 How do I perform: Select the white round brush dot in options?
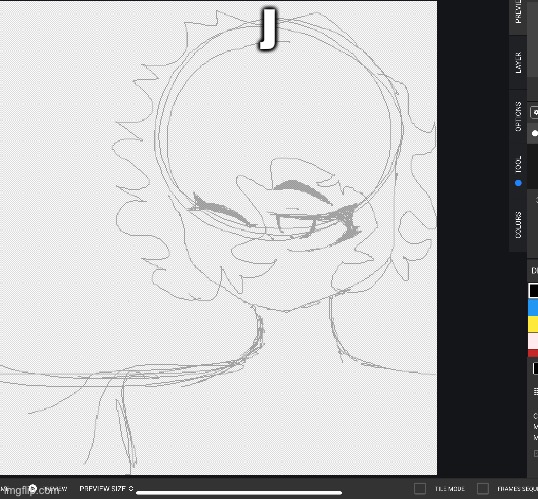[x=535, y=133]
